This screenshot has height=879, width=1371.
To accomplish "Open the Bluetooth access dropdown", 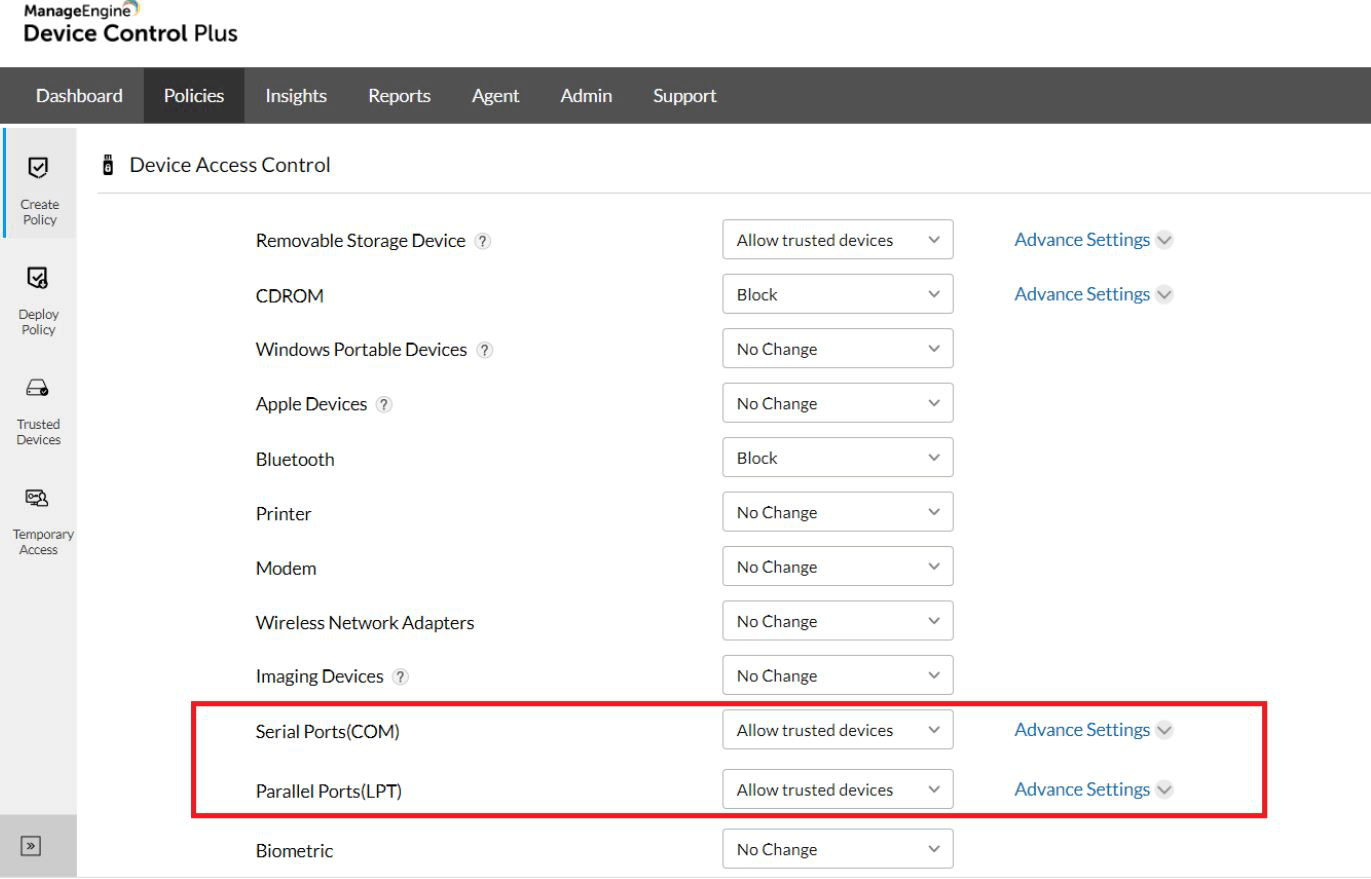I will [837, 458].
